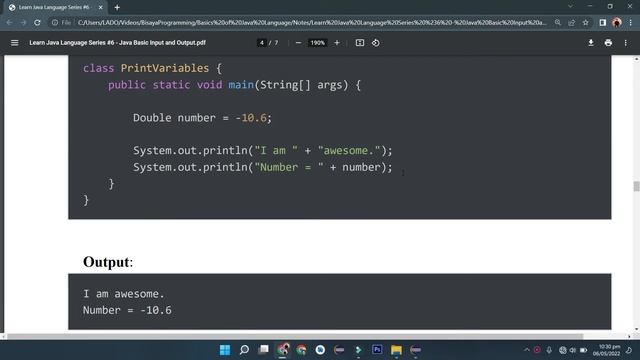This screenshot has width=640, height=360.
Task: Click the output line 'Number = -10.6'
Action: coord(127,310)
